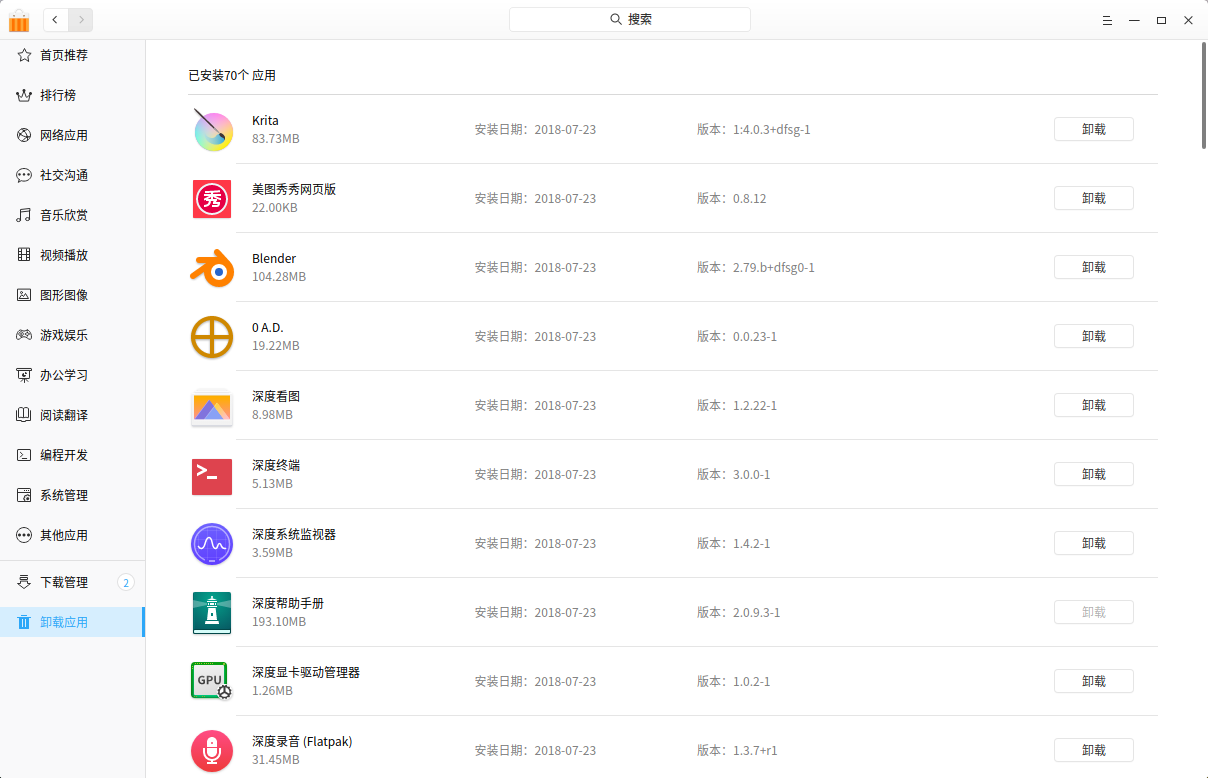
Task: Uninstall 深度系统监视器 with its 卸载 button
Action: 1094,543
